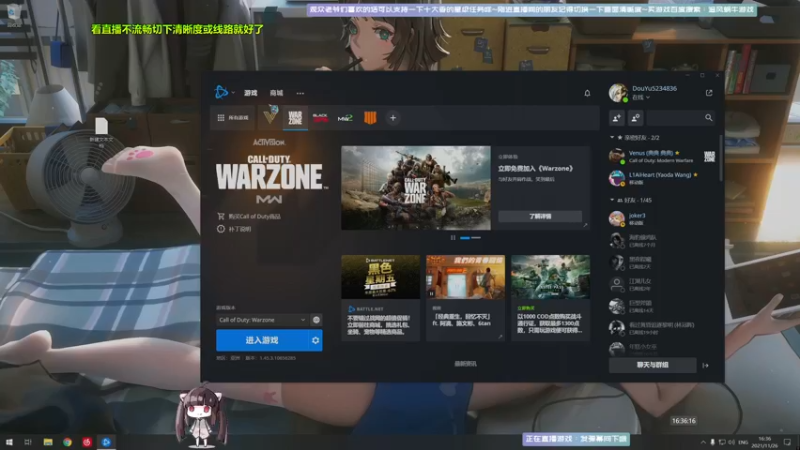Open the patch notes link
Image resolution: width=800 pixels, height=450 pixels.
[x=234, y=229]
